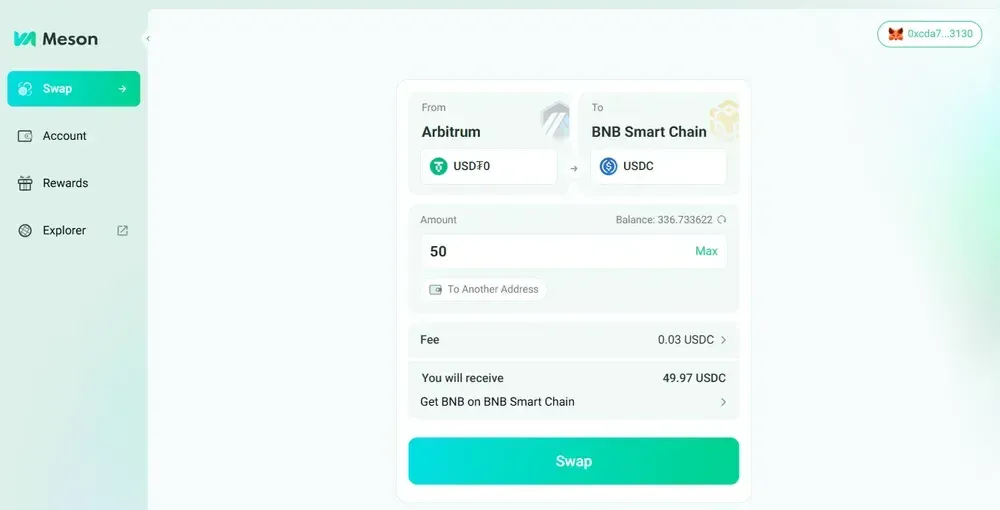
Task: Click the Explorer external link icon
Action: [123, 230]
